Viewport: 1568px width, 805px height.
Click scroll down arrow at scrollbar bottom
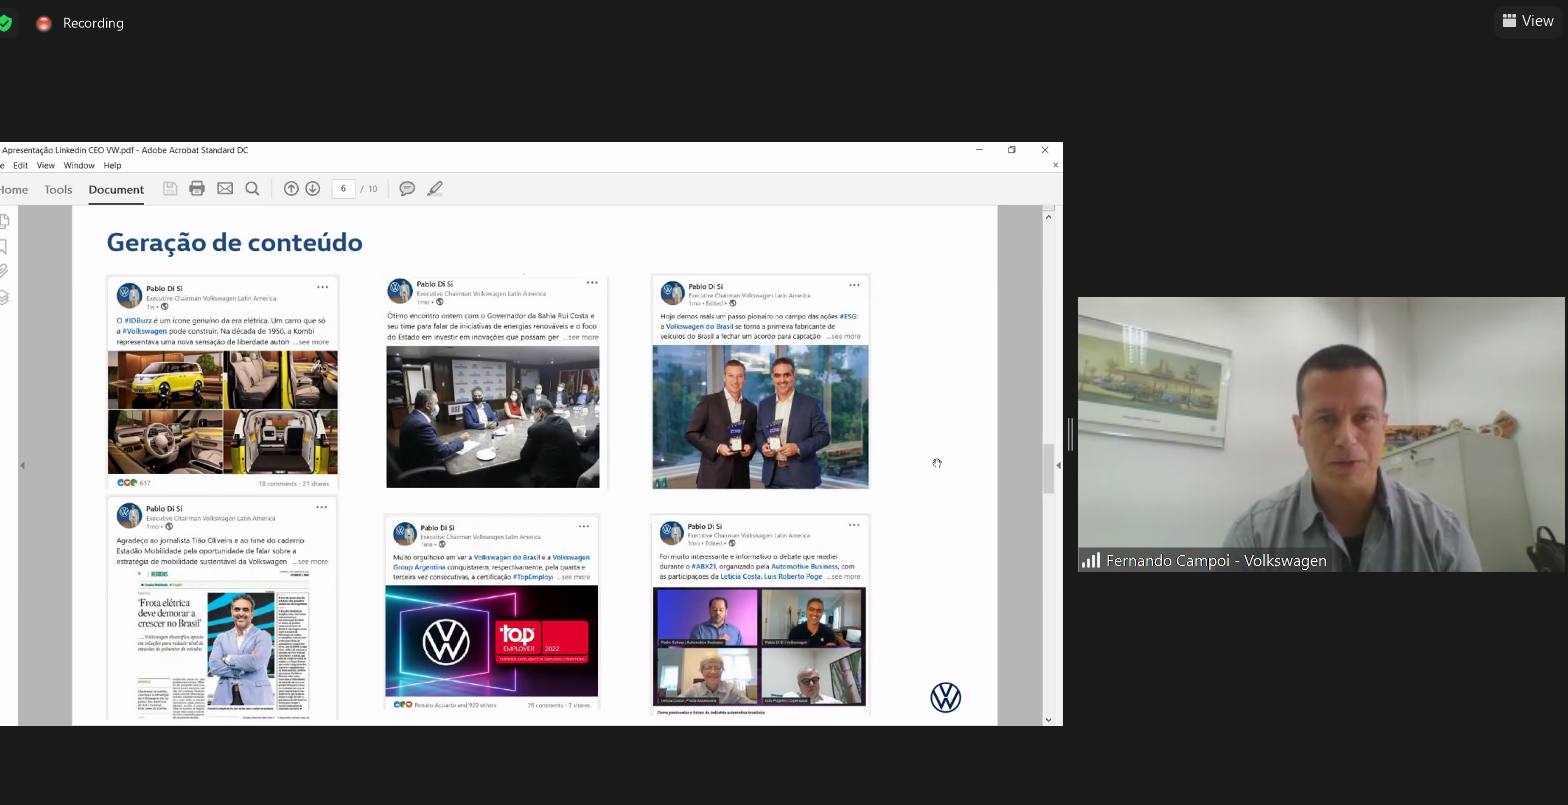1049,719
